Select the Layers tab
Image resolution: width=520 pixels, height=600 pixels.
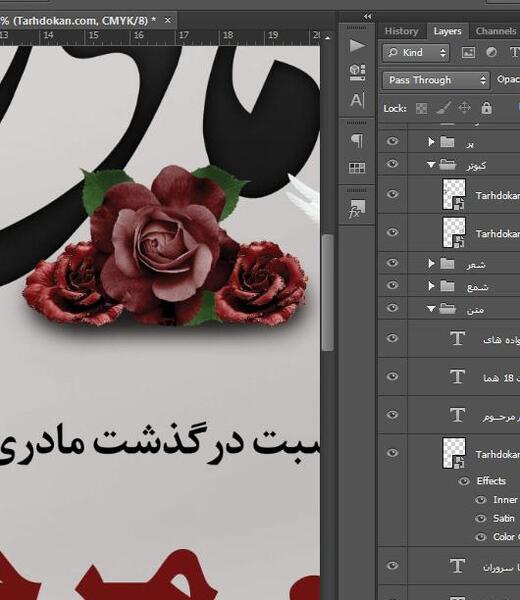(x=447, y=31)
